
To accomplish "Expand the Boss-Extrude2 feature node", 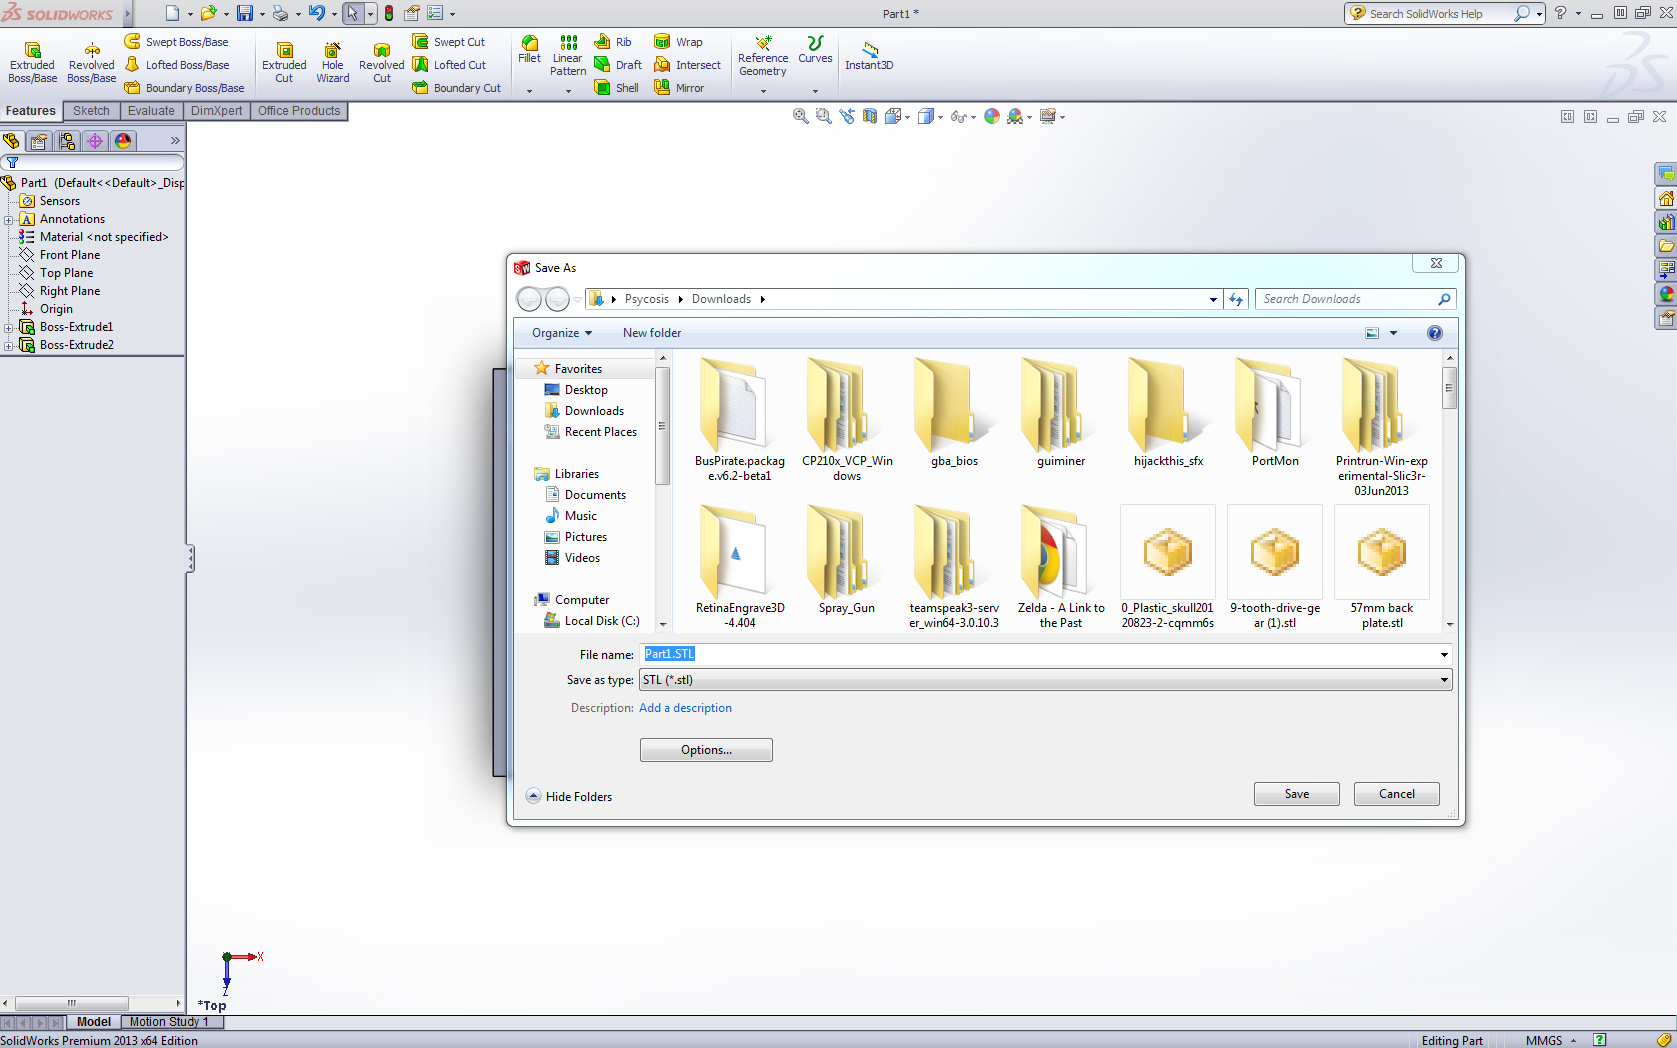I will [x=9, y=345].
